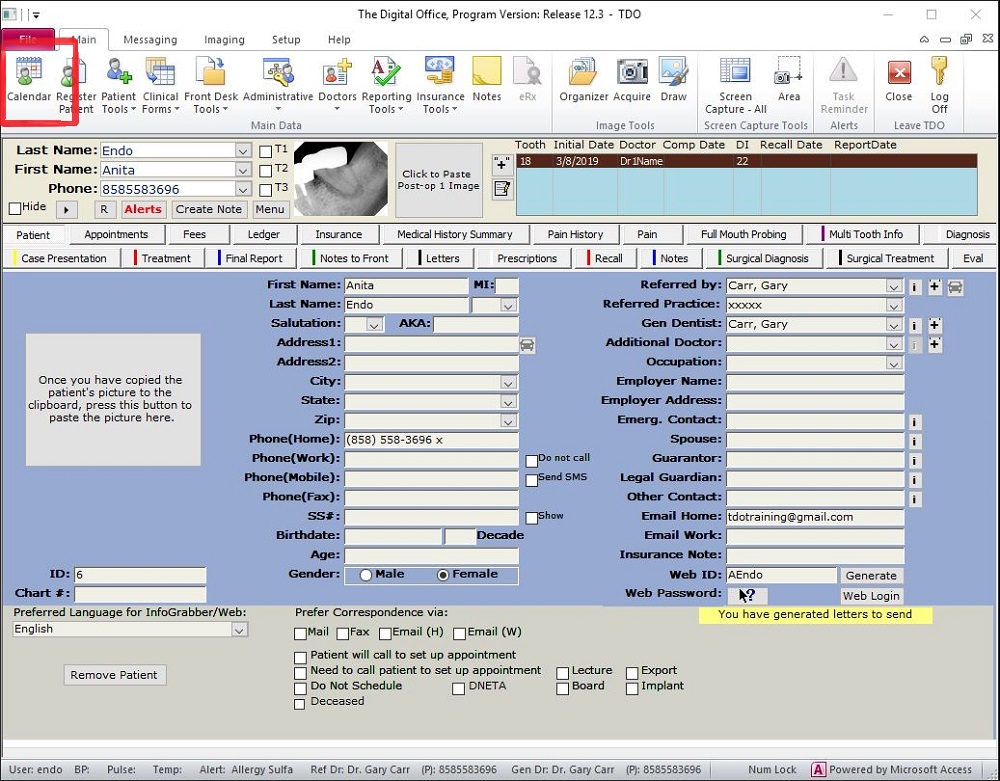Open the Medical History Summary tab
Viewport: 1000px width, 781px height.
[454, 235]
